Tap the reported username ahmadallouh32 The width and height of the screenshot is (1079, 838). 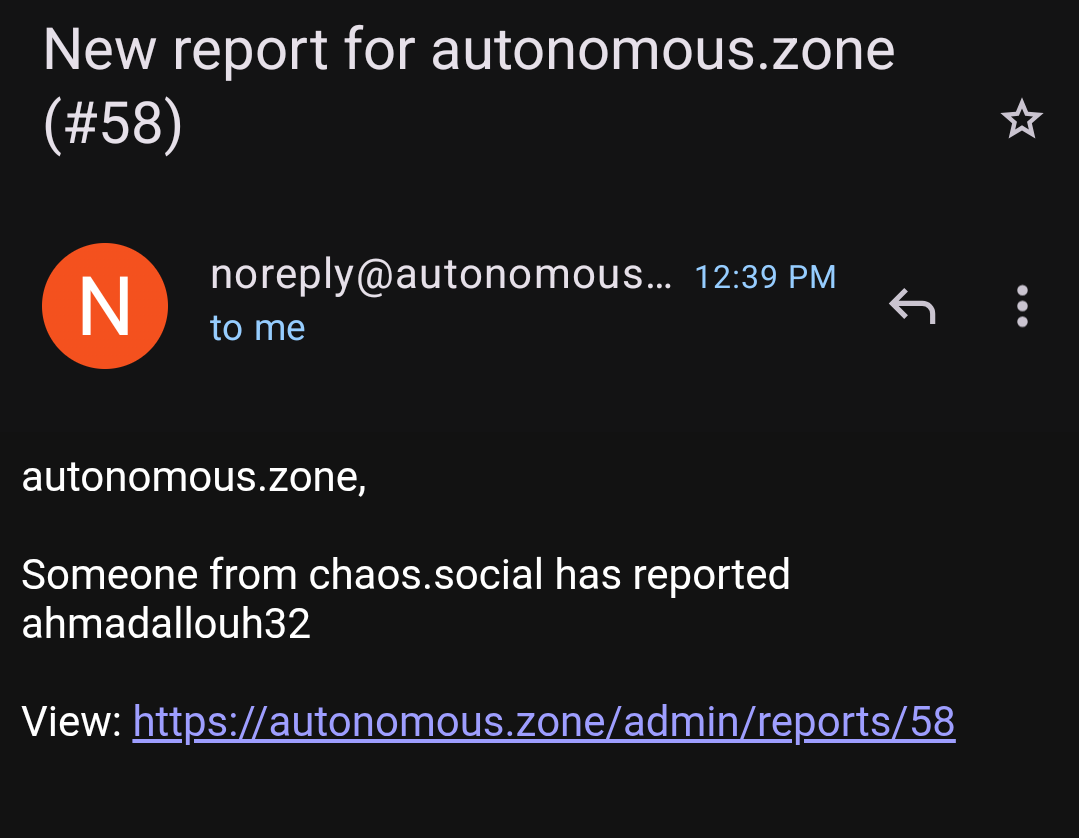pos(166,623)
